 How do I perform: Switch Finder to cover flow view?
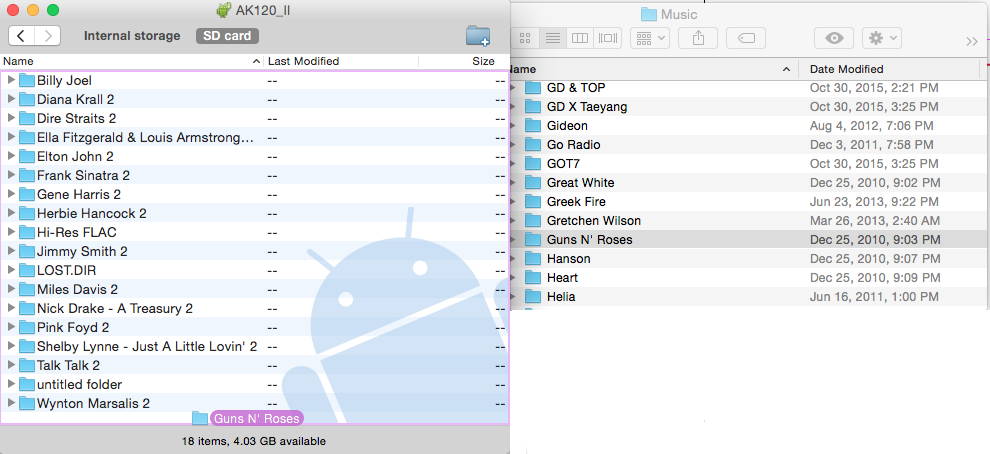click(607, 39)
